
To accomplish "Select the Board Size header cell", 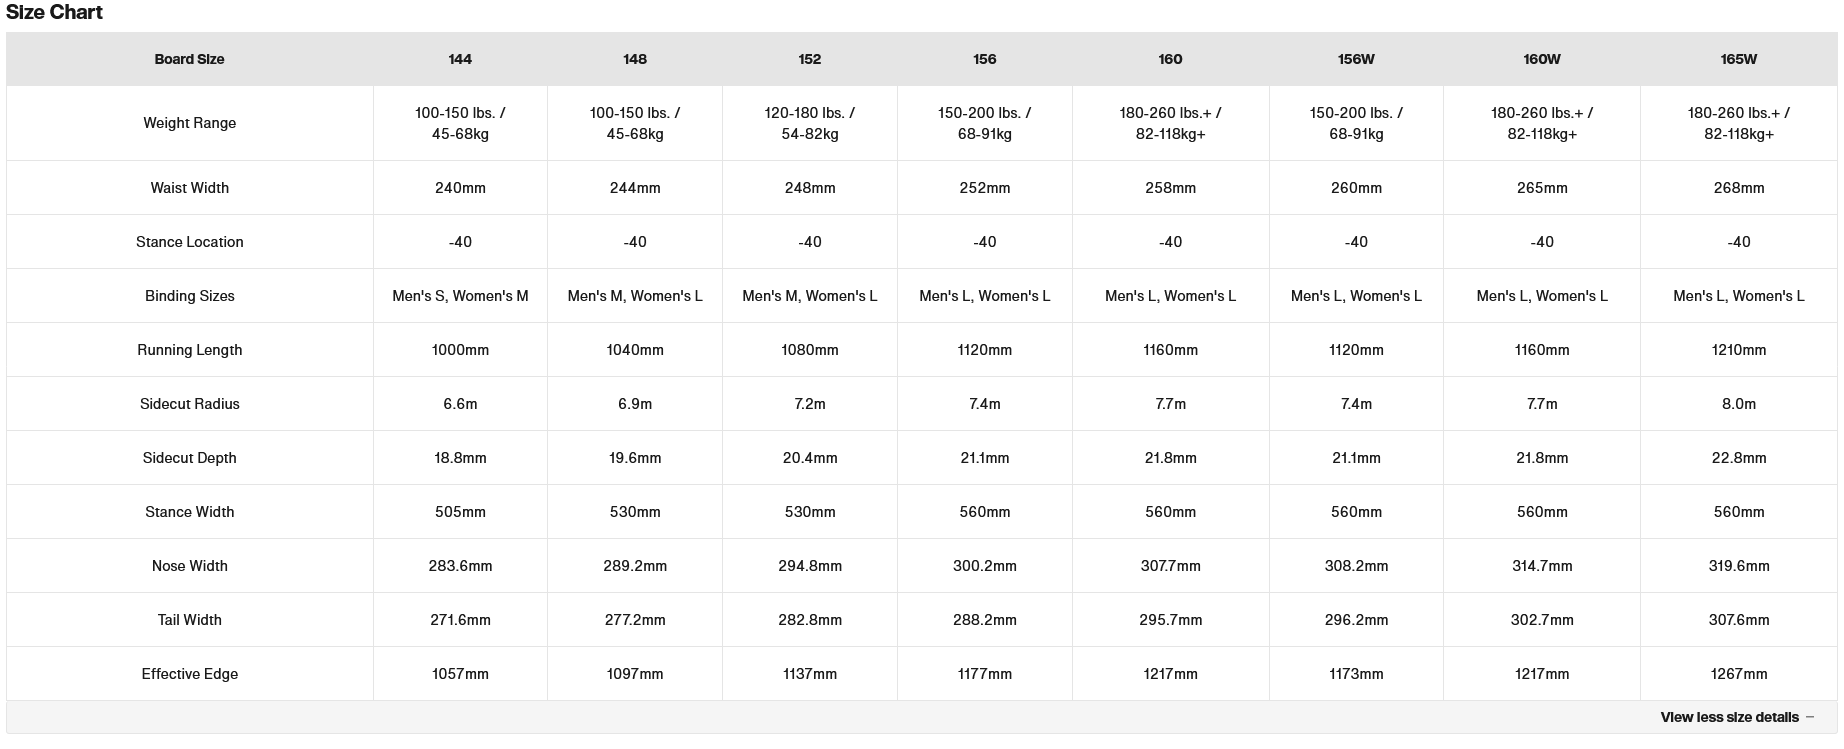I will pos(189,59).
